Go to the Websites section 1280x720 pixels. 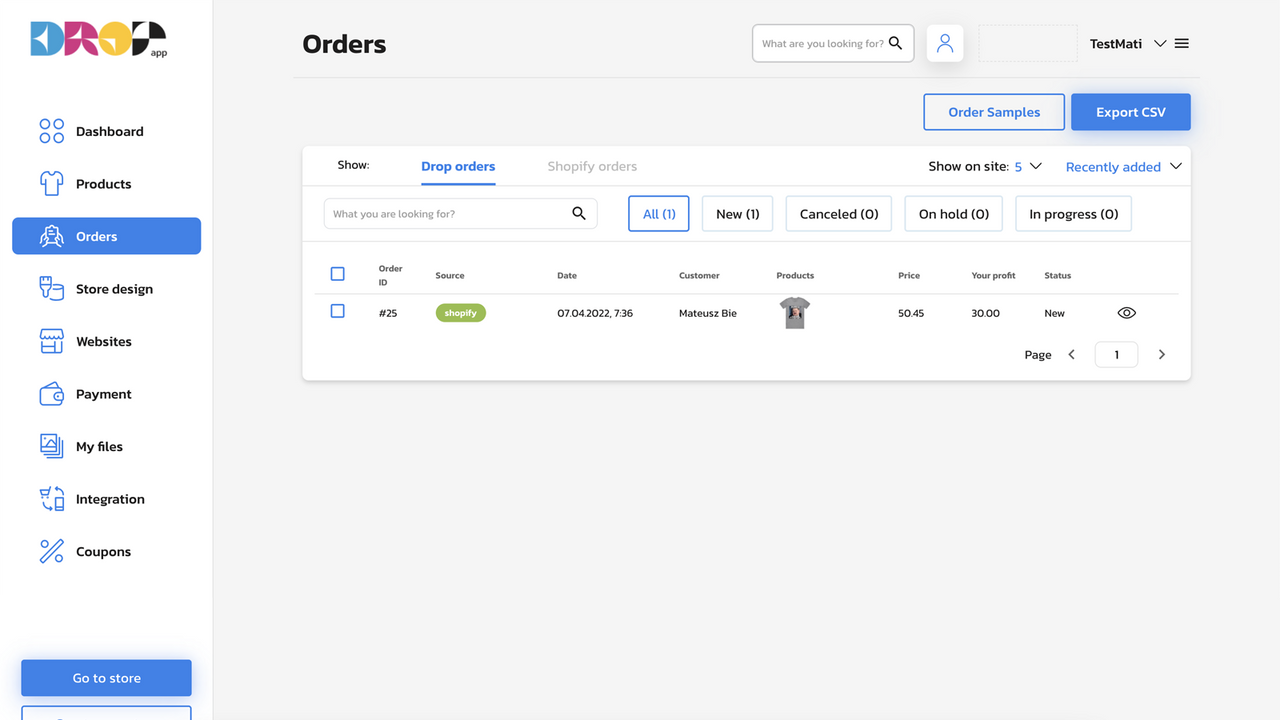coord(104,341)
